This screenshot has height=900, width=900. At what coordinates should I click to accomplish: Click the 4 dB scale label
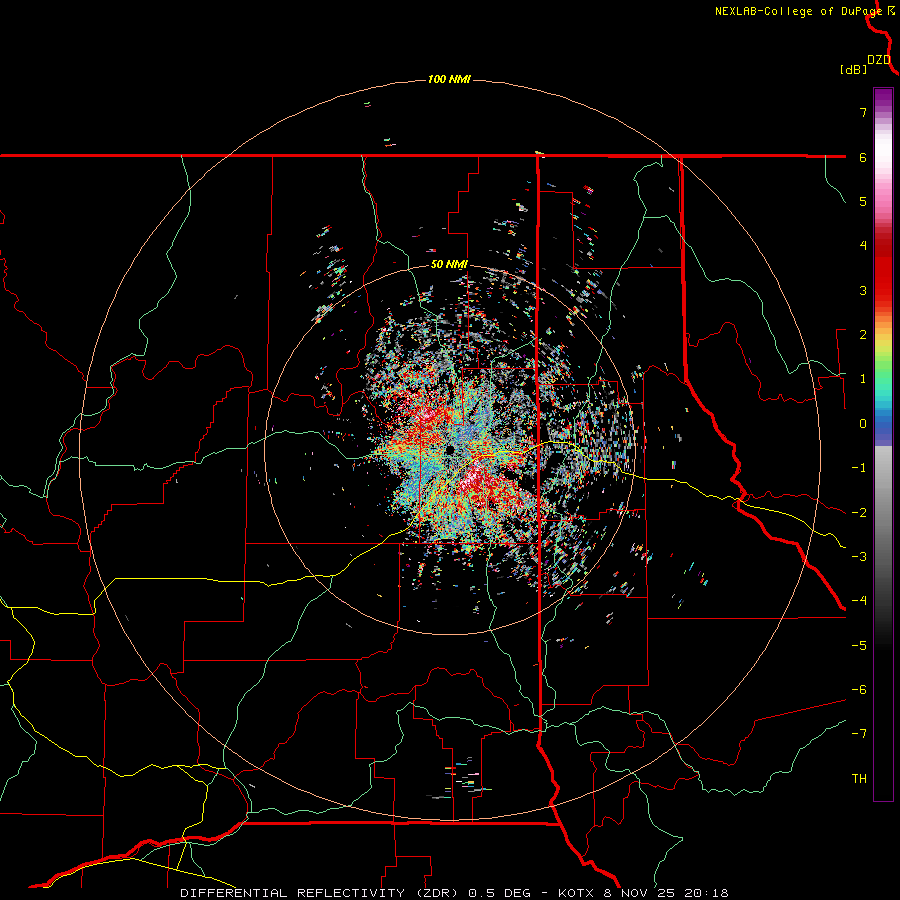[863, 246]
